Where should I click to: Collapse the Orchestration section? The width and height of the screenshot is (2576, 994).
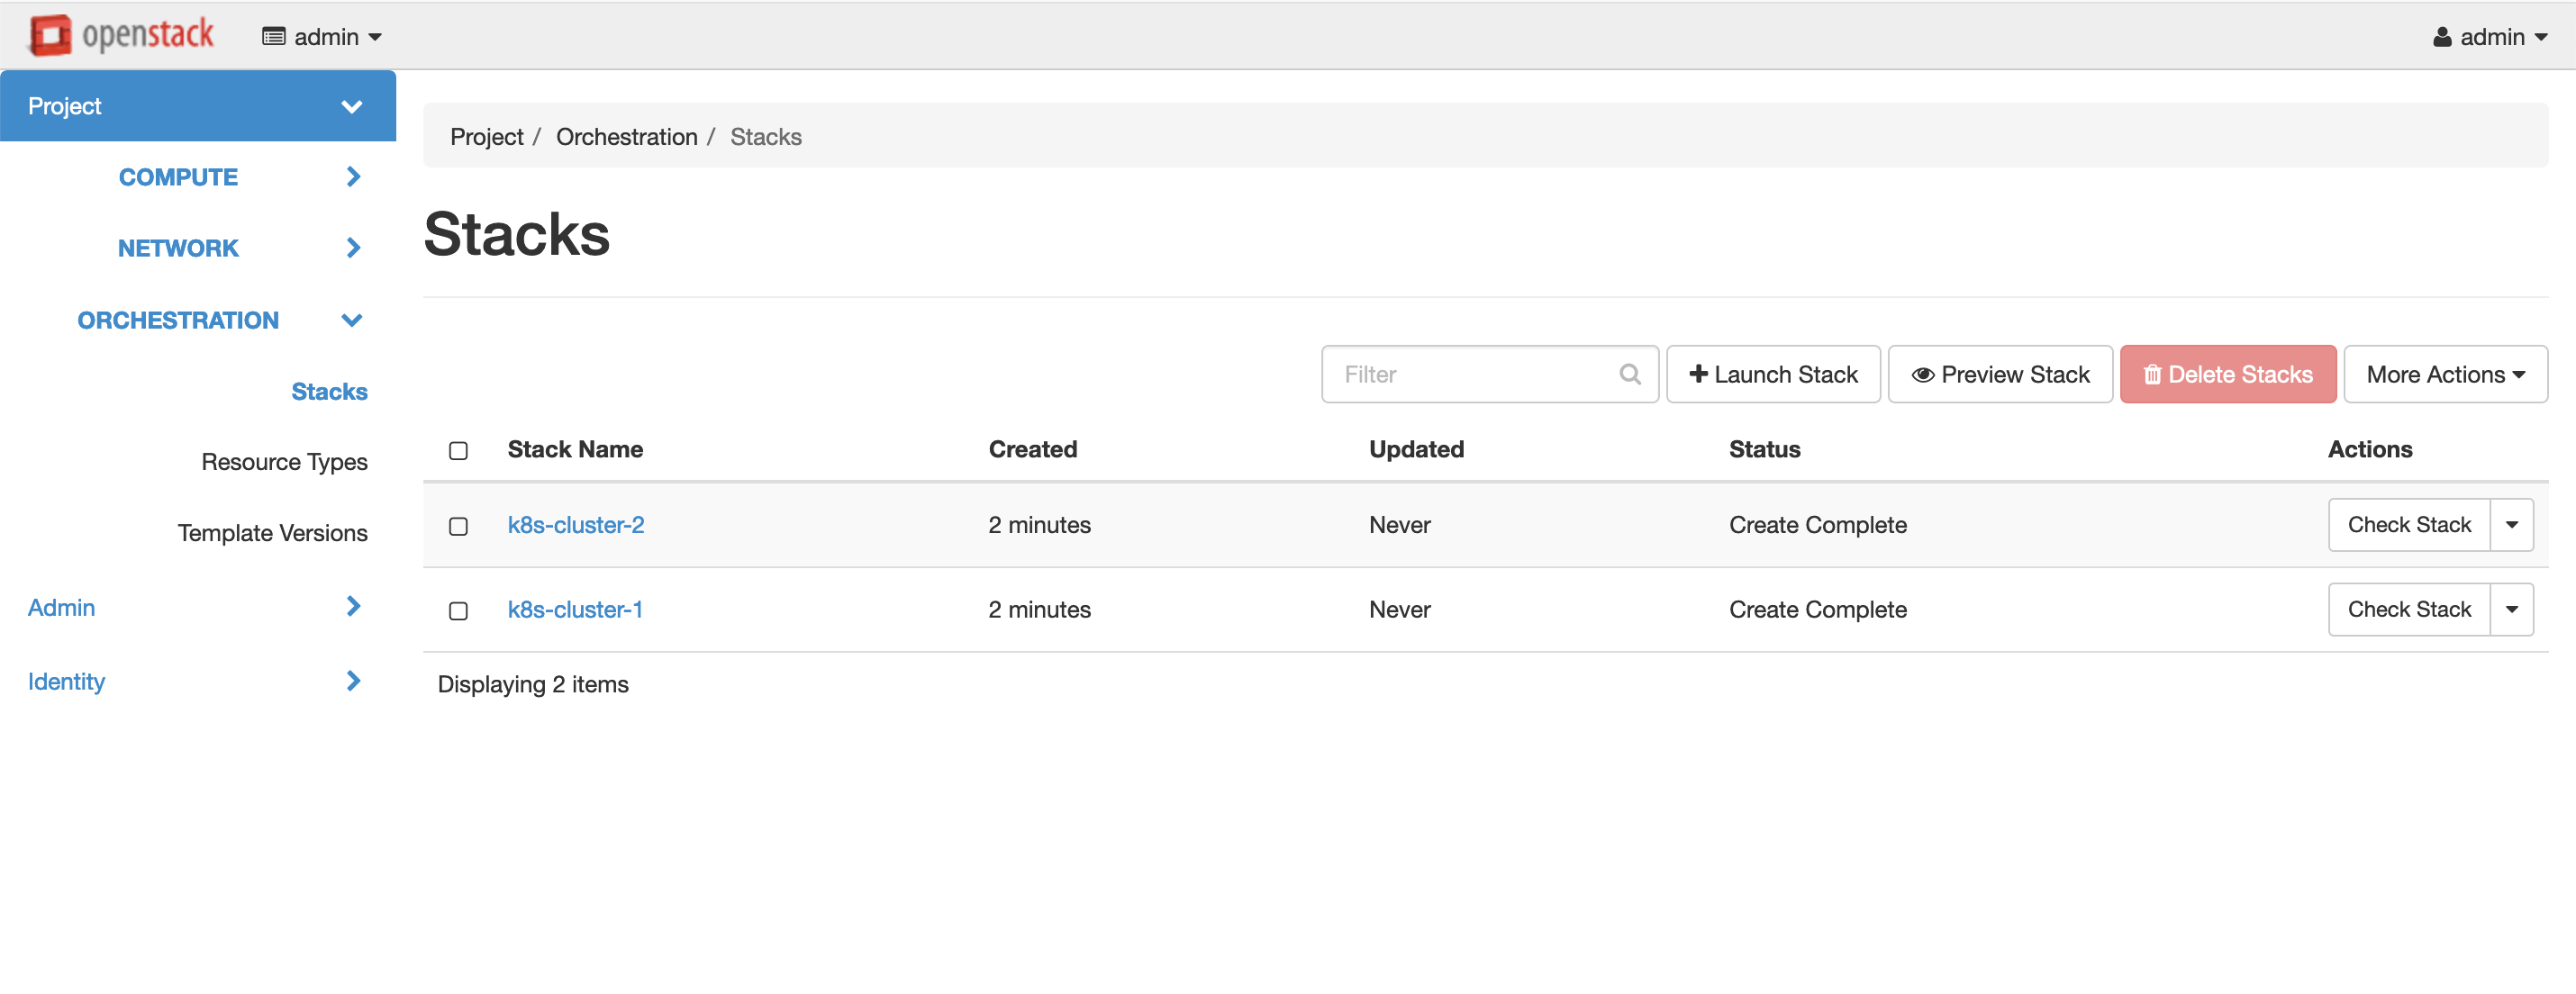coord(351,320)
